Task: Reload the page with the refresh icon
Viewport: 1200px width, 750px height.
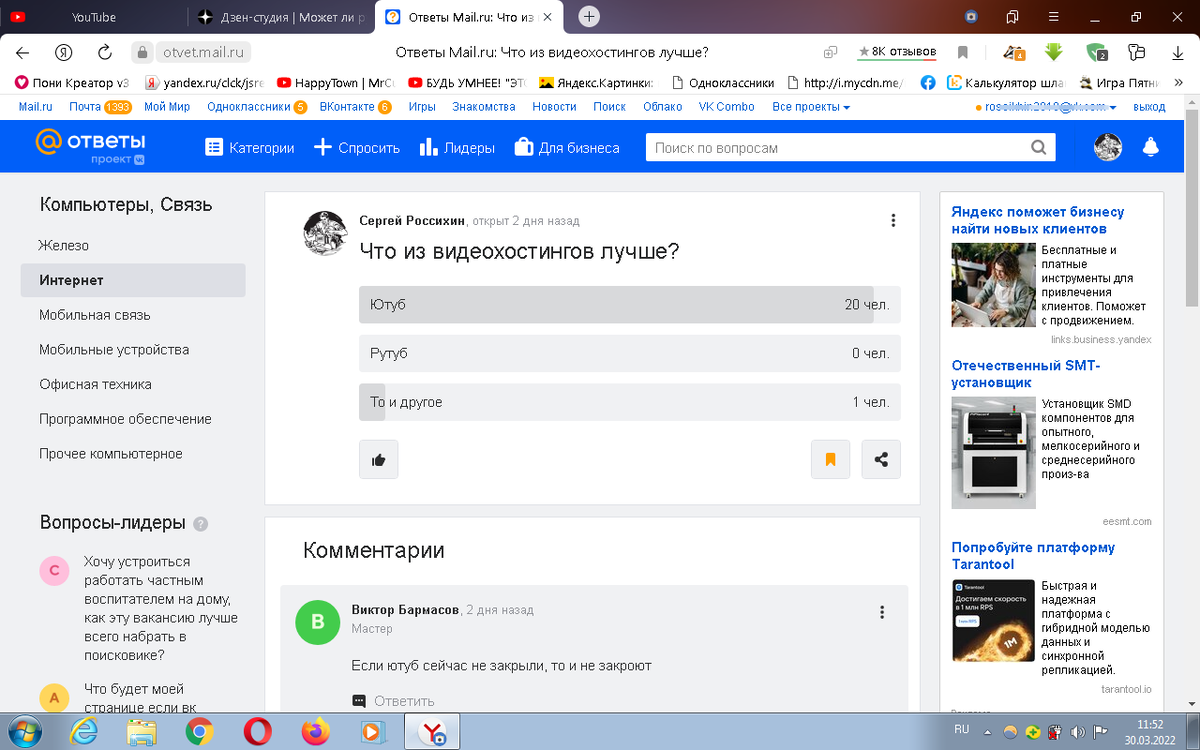Action: point(104,52)
